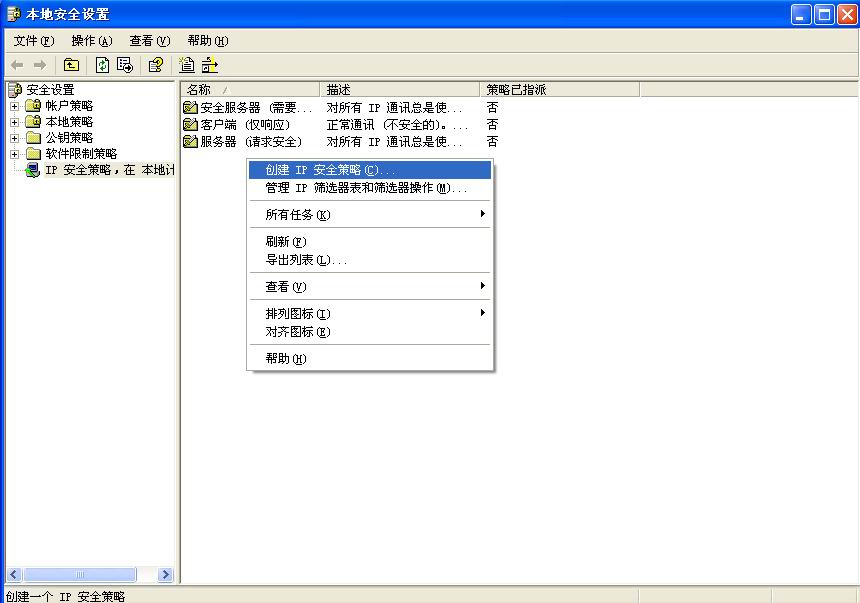Maximize the 本地安全设置 window
Screen dimensions: 860x603
[x=824, y=15]
